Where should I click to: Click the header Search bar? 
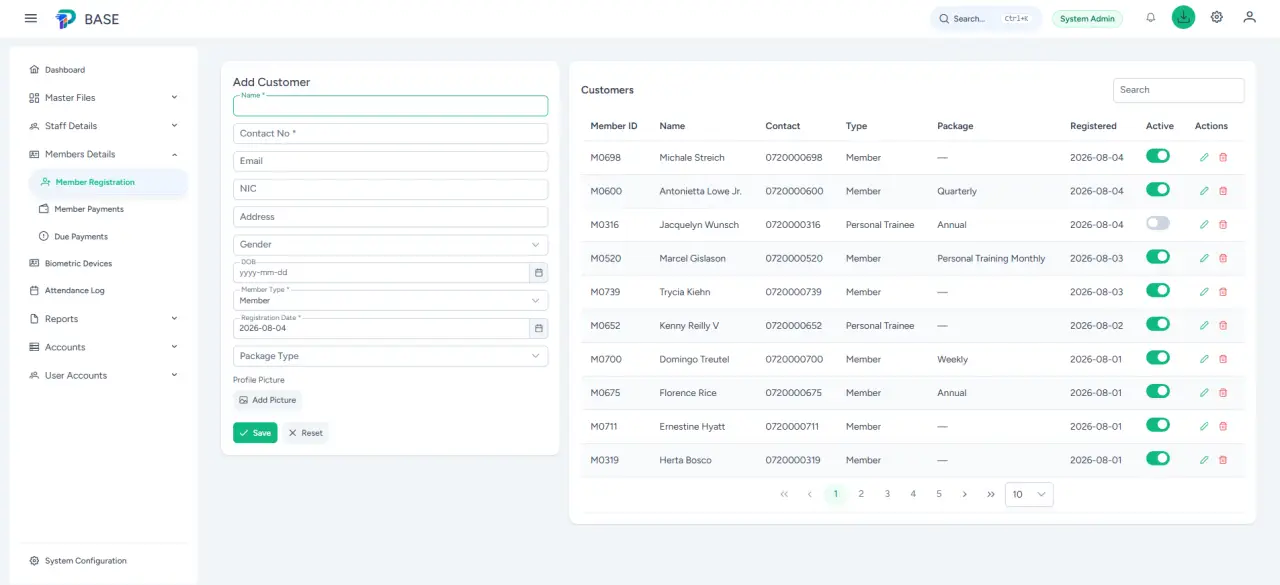click(x=986, y=19)
